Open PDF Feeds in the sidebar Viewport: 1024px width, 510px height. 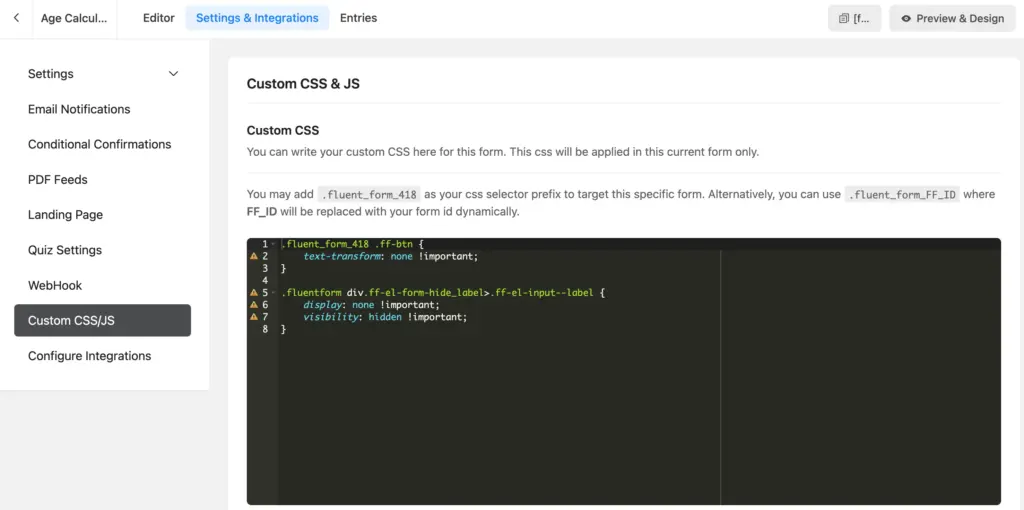tap(58, 180)
